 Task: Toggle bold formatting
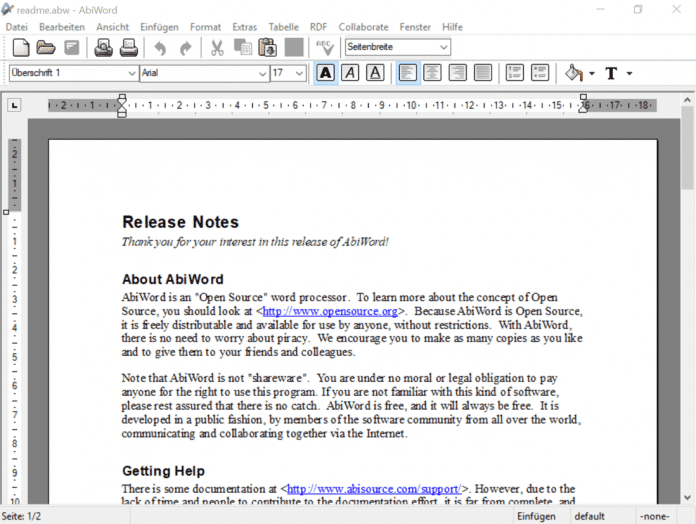click(325, 73)
